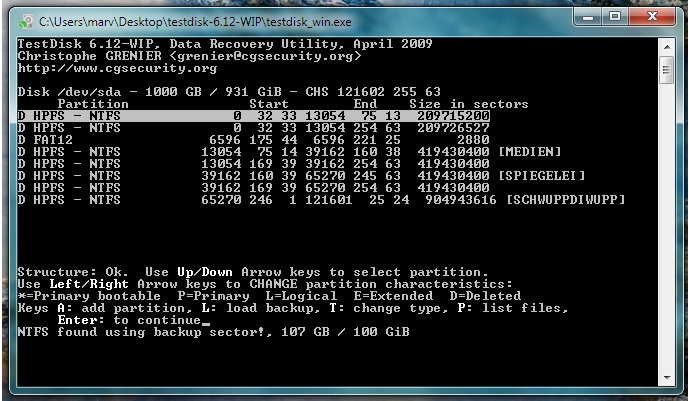Click the http://www.cgsecurity.org URL text
This screenshot has width=689, height=401.
[117, 68]
